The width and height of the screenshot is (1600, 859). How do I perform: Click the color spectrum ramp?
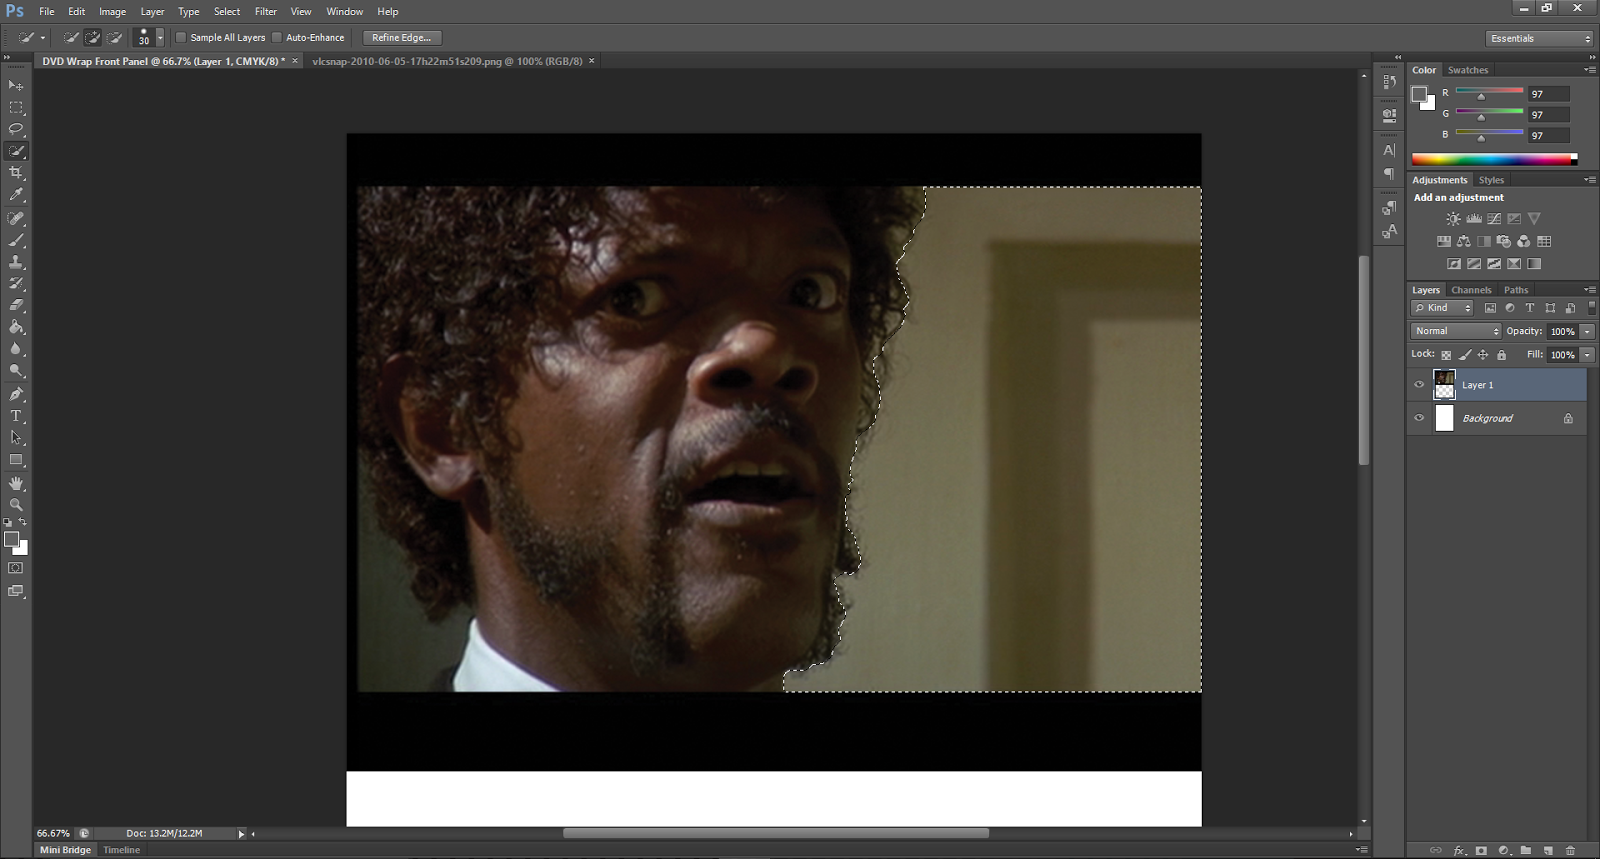1494,159
